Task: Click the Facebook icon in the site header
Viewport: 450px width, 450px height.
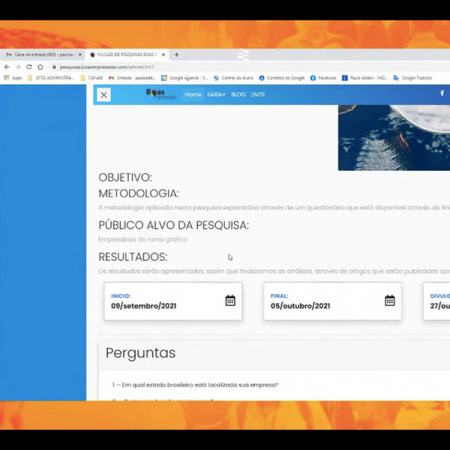Action: (442, 93)
